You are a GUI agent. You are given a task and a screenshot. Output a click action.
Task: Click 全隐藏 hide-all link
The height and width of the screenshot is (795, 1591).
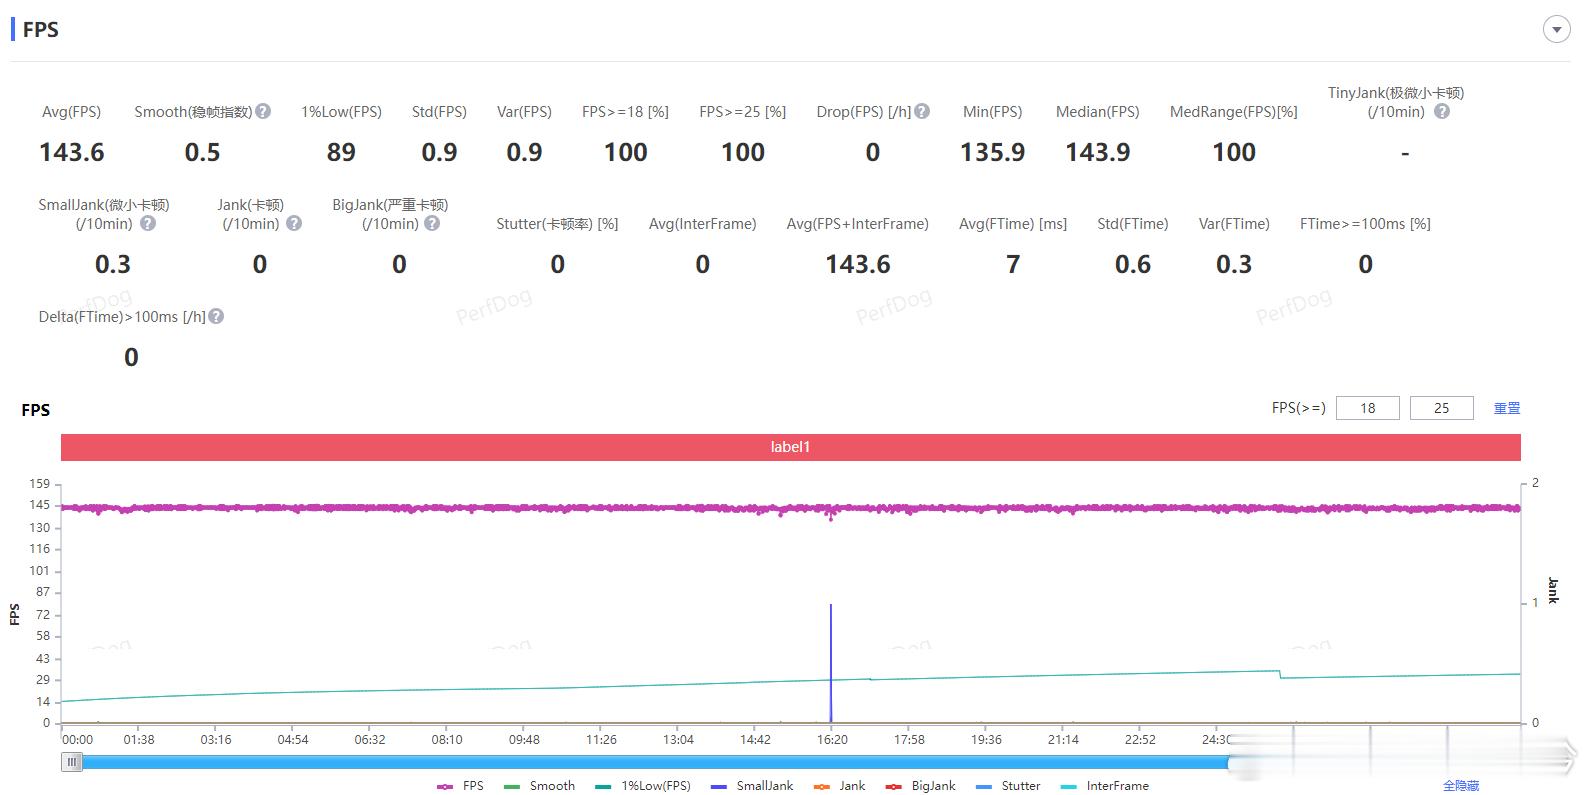tap(1461, 786)
